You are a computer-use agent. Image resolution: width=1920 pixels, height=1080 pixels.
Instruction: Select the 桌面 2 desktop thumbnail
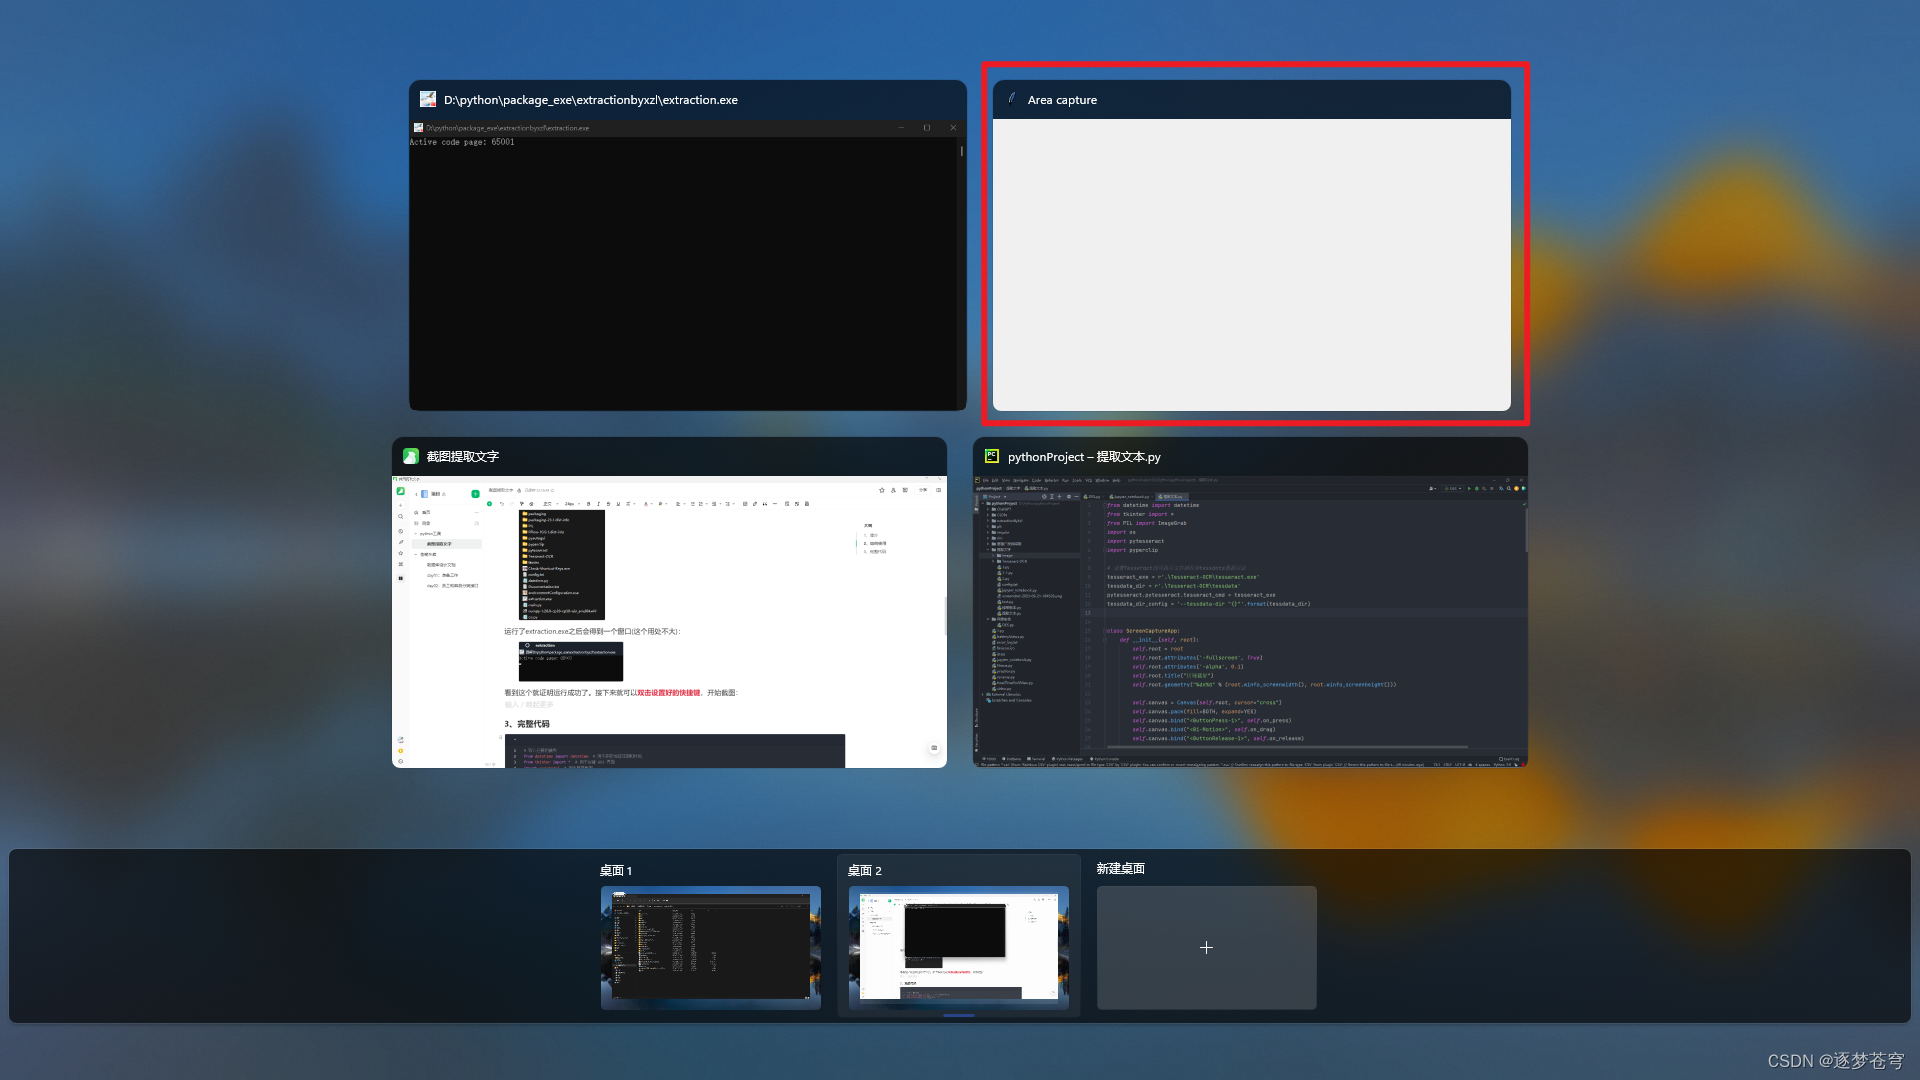(x=958, y=946)
